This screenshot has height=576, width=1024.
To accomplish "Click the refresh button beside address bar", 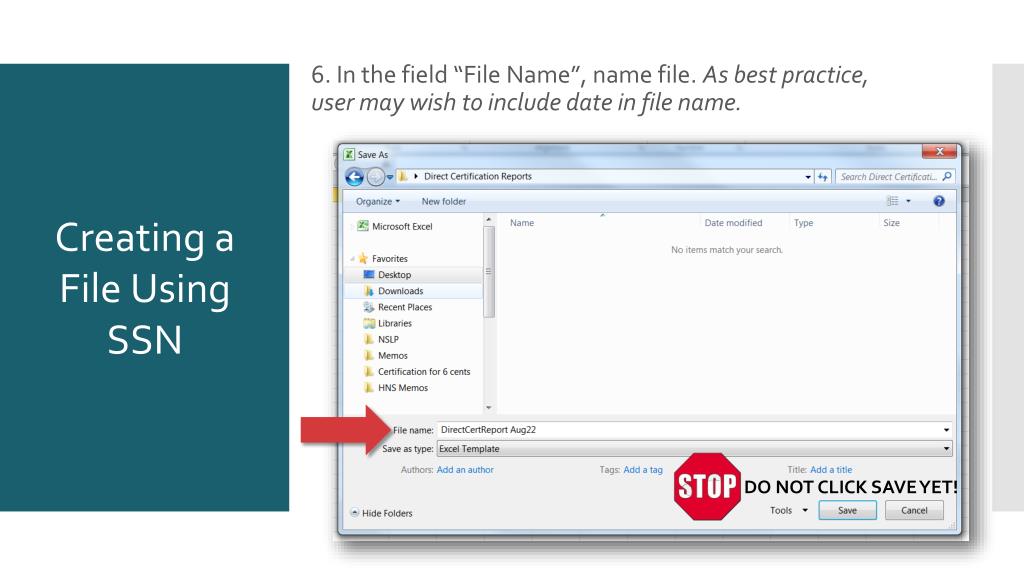I will 822,177.
